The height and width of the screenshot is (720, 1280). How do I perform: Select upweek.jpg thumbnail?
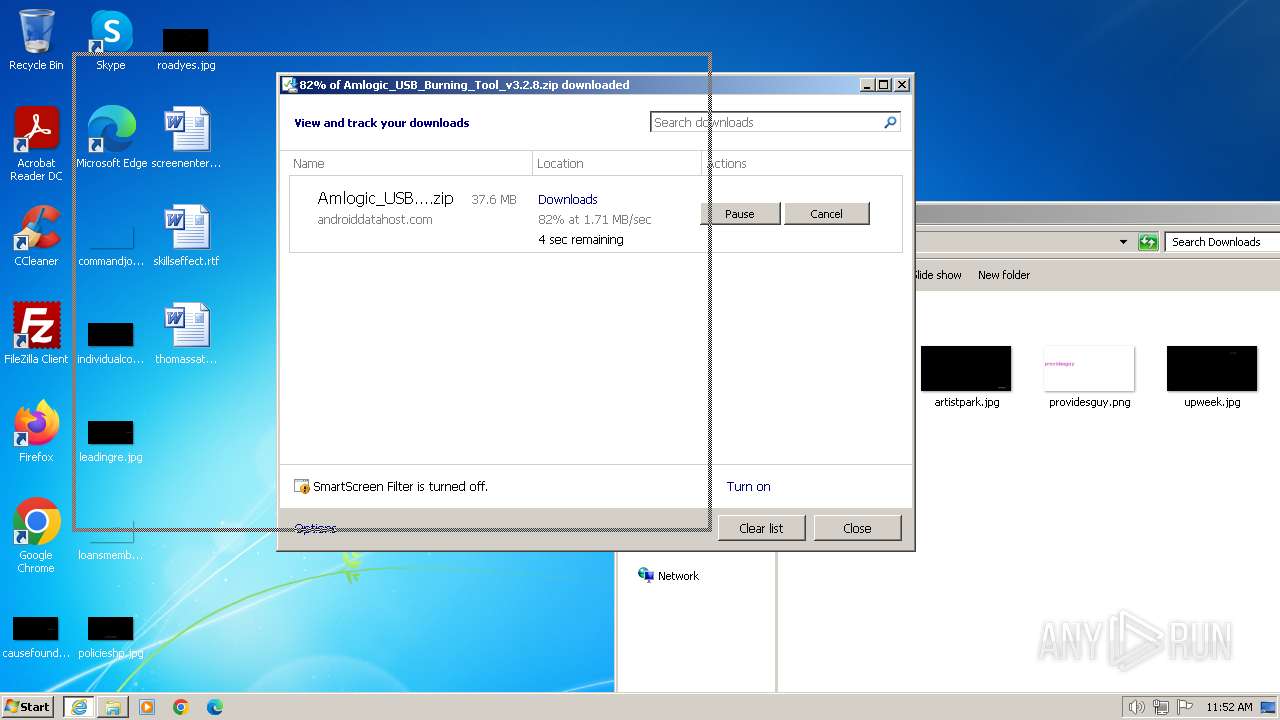click(x=1212, y=377)
